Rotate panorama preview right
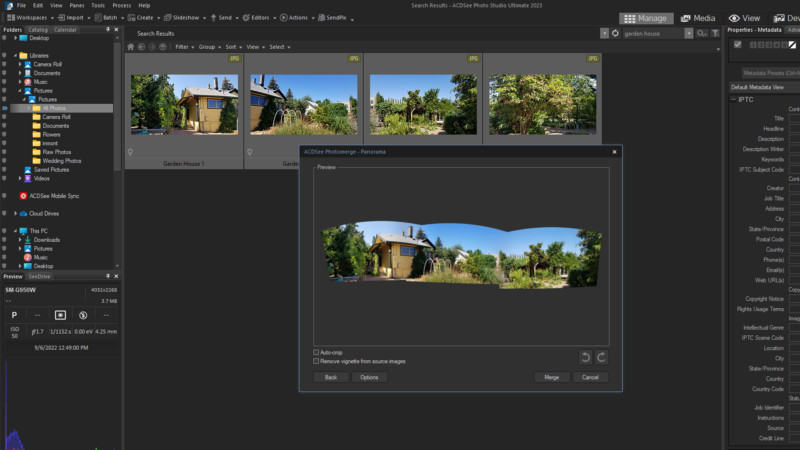This screenshot has height=450, width=800. pyautogui.click(x=602, y=357)
